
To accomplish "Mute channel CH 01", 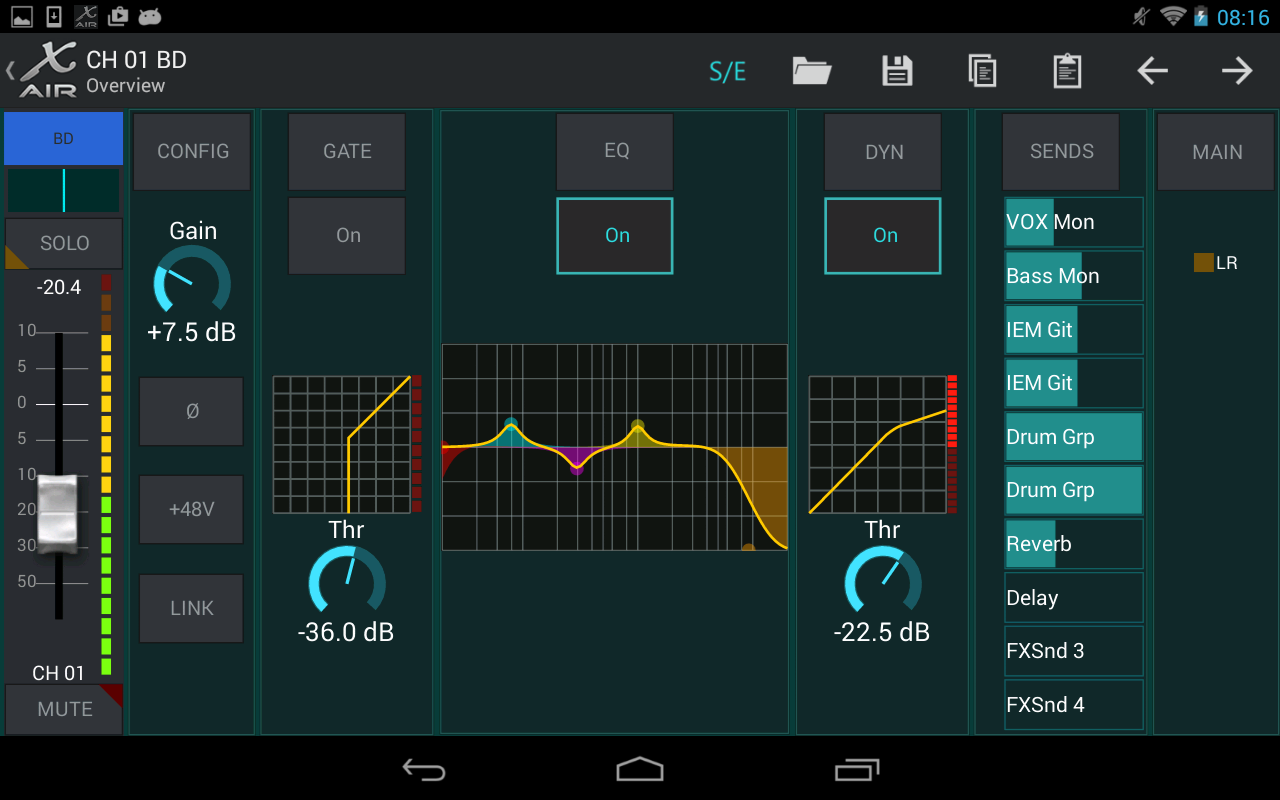I will (63, 709).
